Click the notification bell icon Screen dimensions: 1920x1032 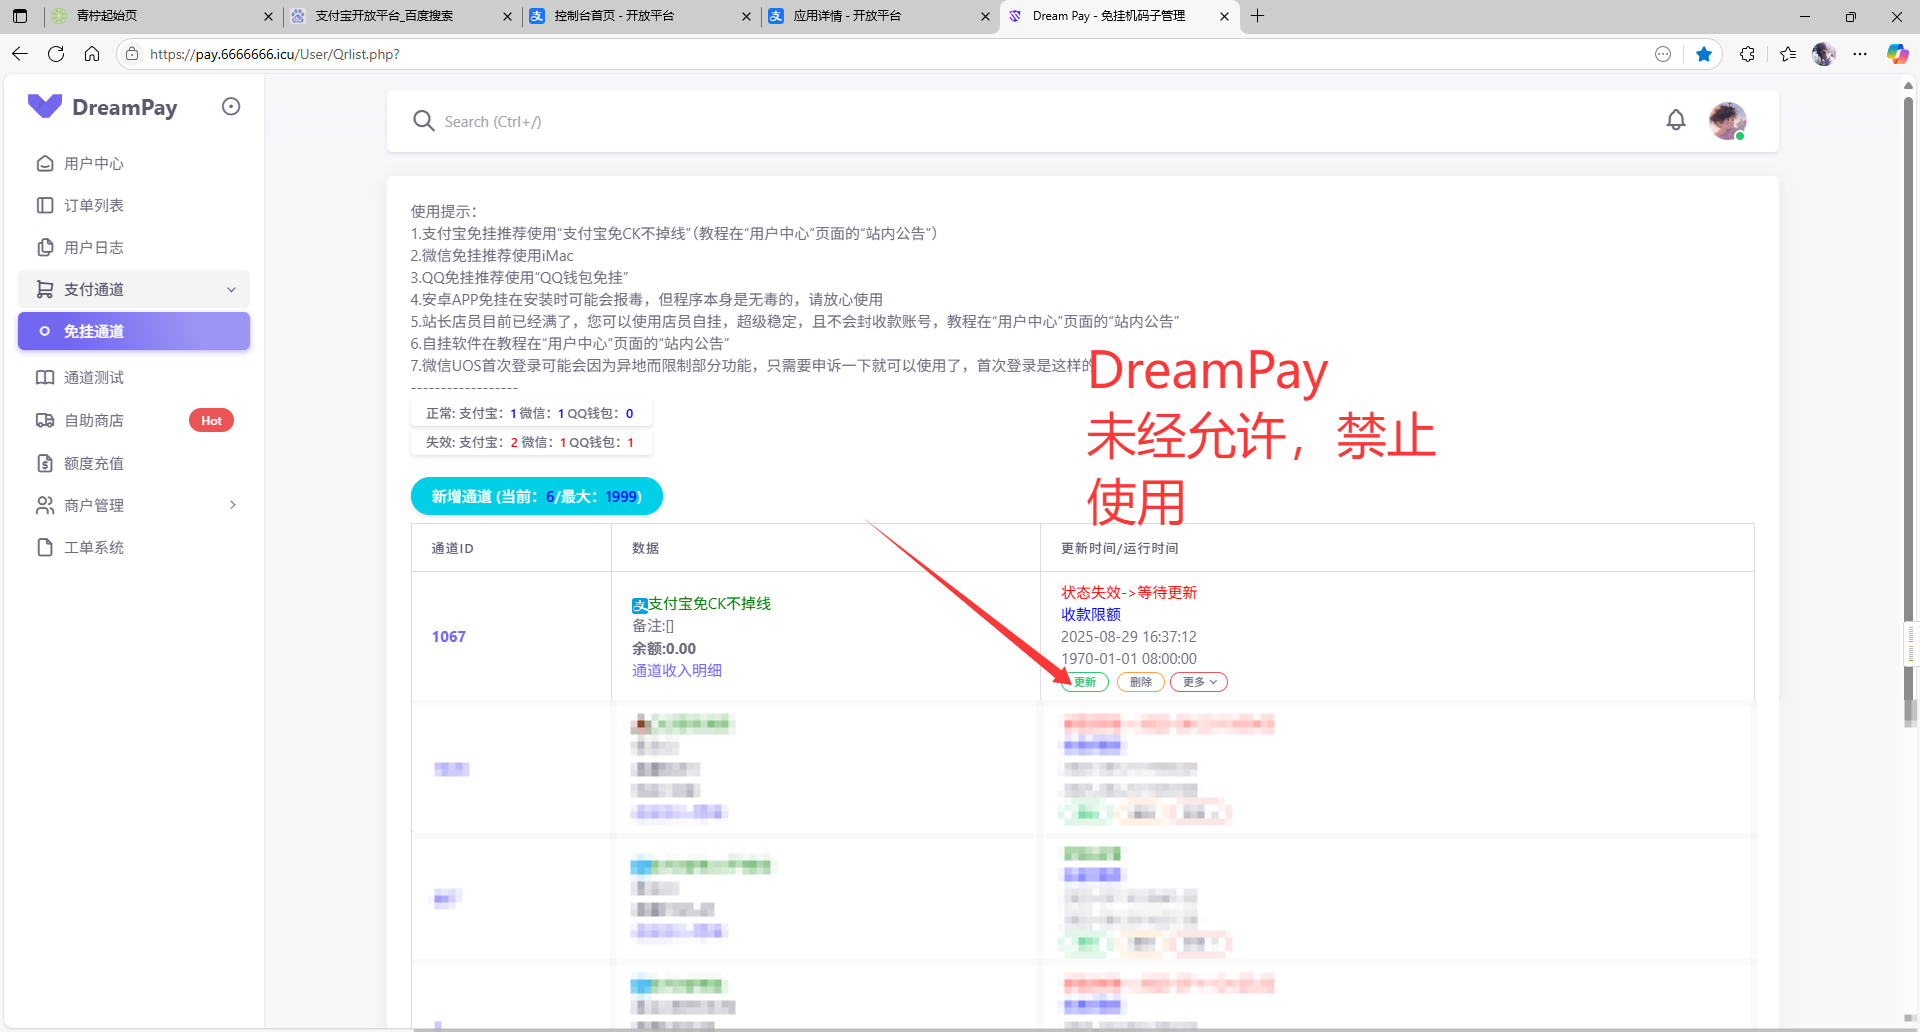click(x=1676, y=121)
